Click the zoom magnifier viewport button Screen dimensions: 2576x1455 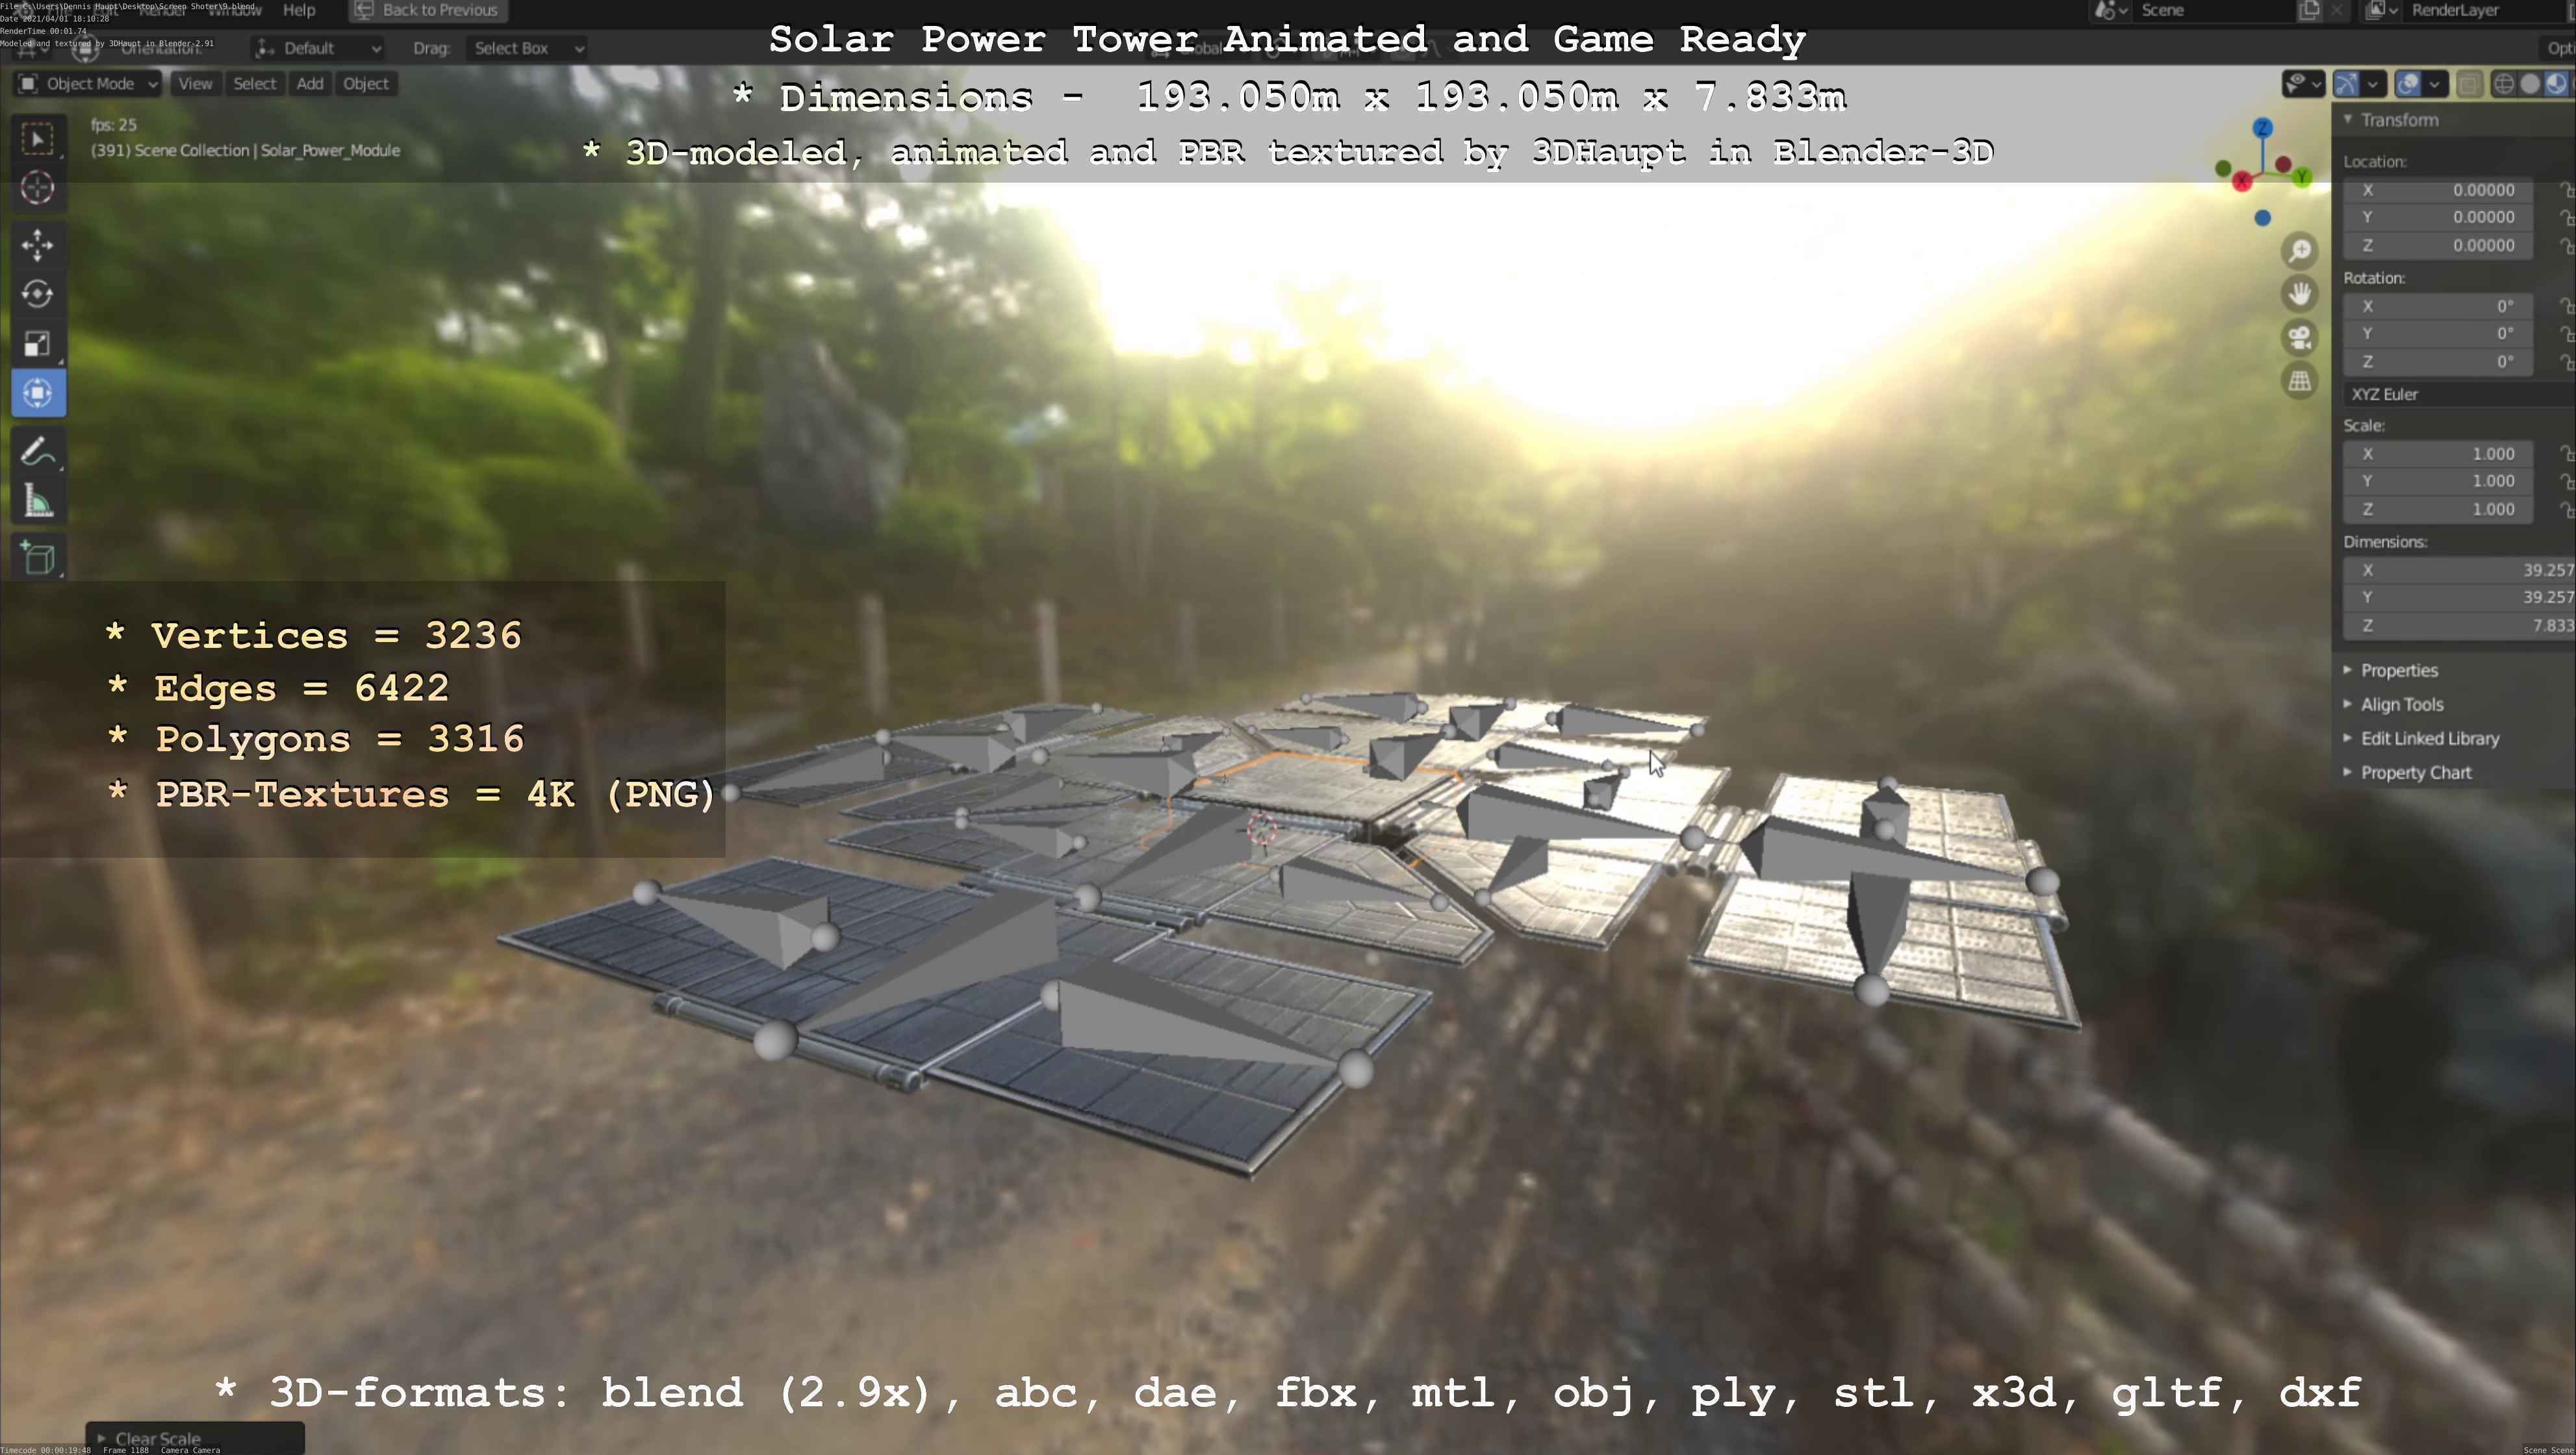[2300, 251]
